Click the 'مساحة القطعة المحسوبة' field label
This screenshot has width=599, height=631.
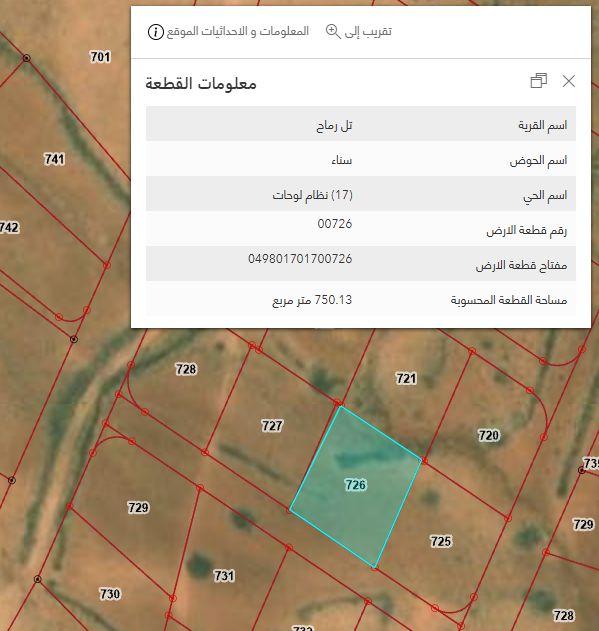coord(509,300)
